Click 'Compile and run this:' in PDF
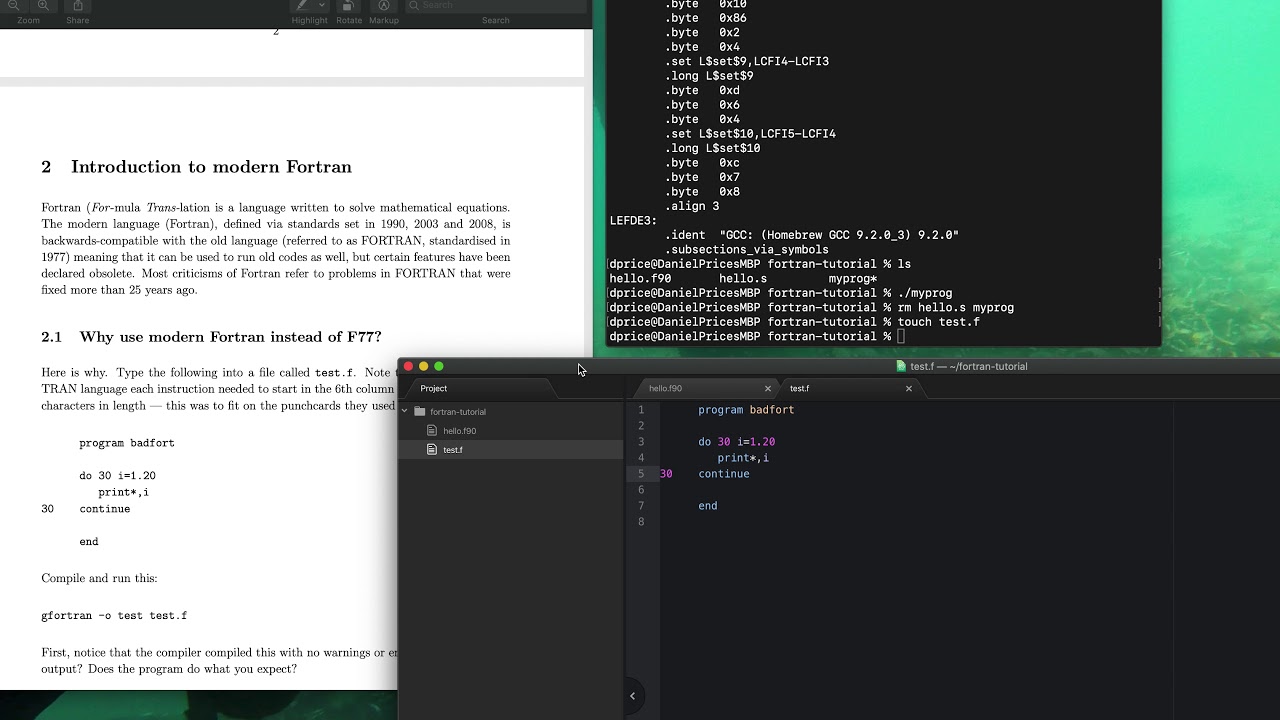The height and width of the screenshot is (720, 1280). point(99,578)
